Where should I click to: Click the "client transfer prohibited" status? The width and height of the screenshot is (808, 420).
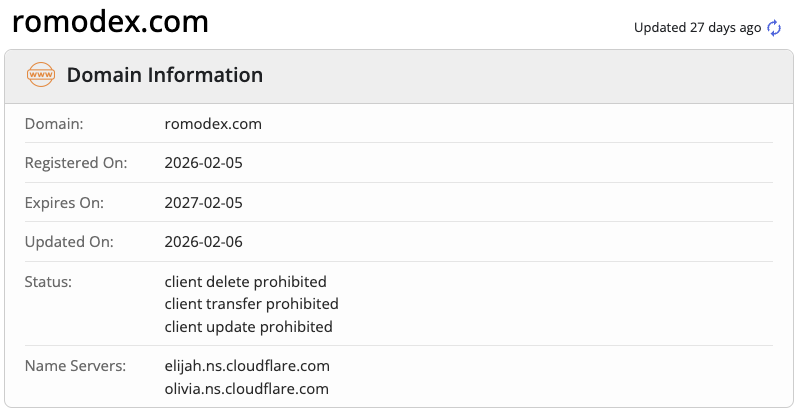click(x=252, y=304)
